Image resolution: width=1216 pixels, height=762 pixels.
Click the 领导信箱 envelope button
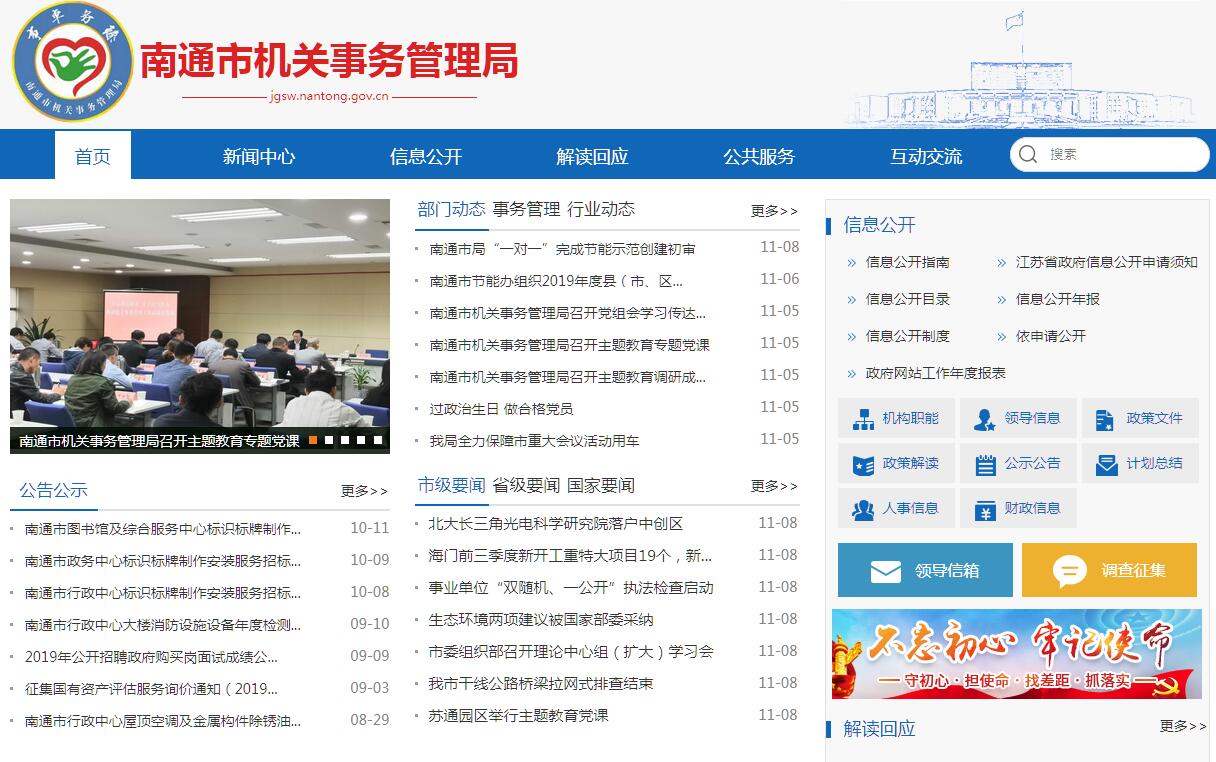click(924, 570)
